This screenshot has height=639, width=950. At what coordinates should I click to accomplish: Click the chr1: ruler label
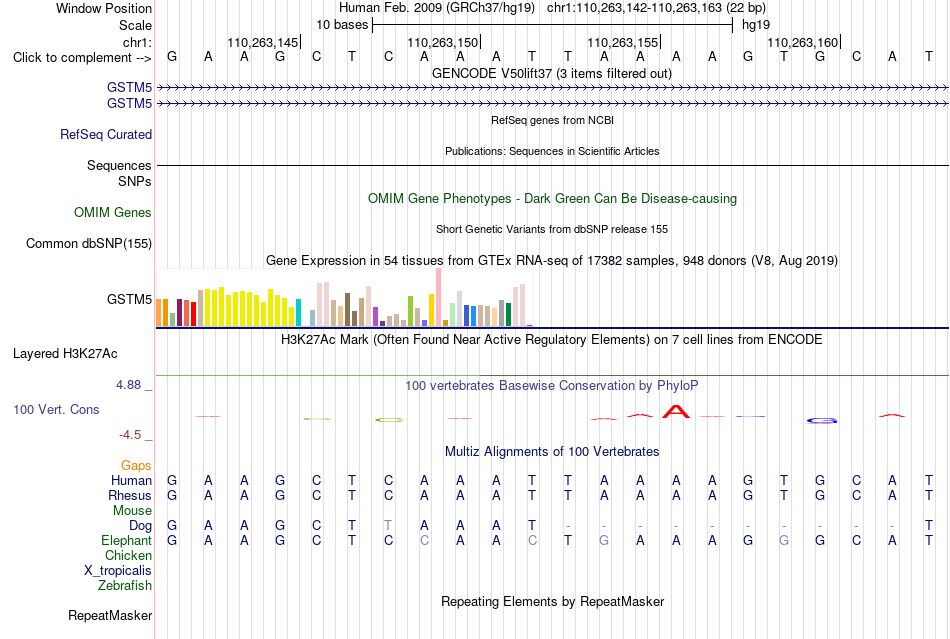[x=137, y=42]
